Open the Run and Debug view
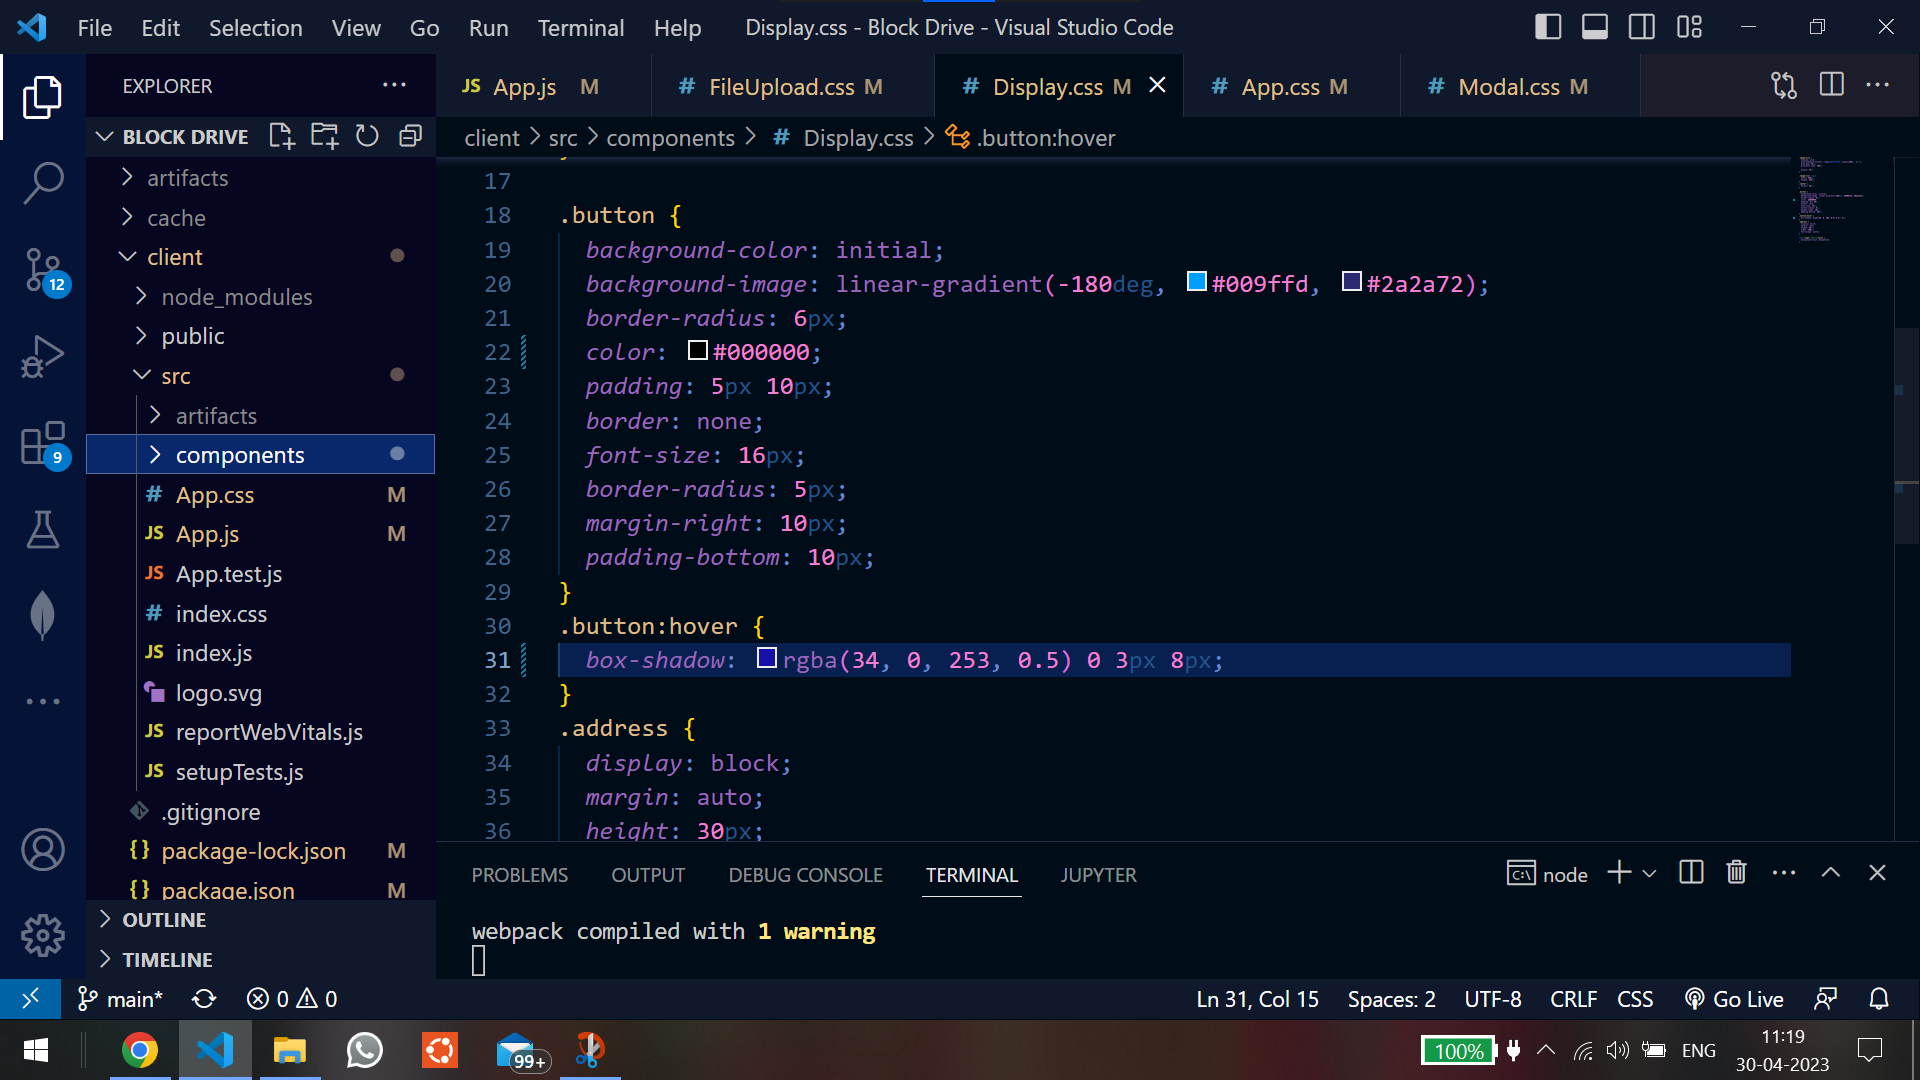Screen dimensions: 1920x1080 [43, 356]
